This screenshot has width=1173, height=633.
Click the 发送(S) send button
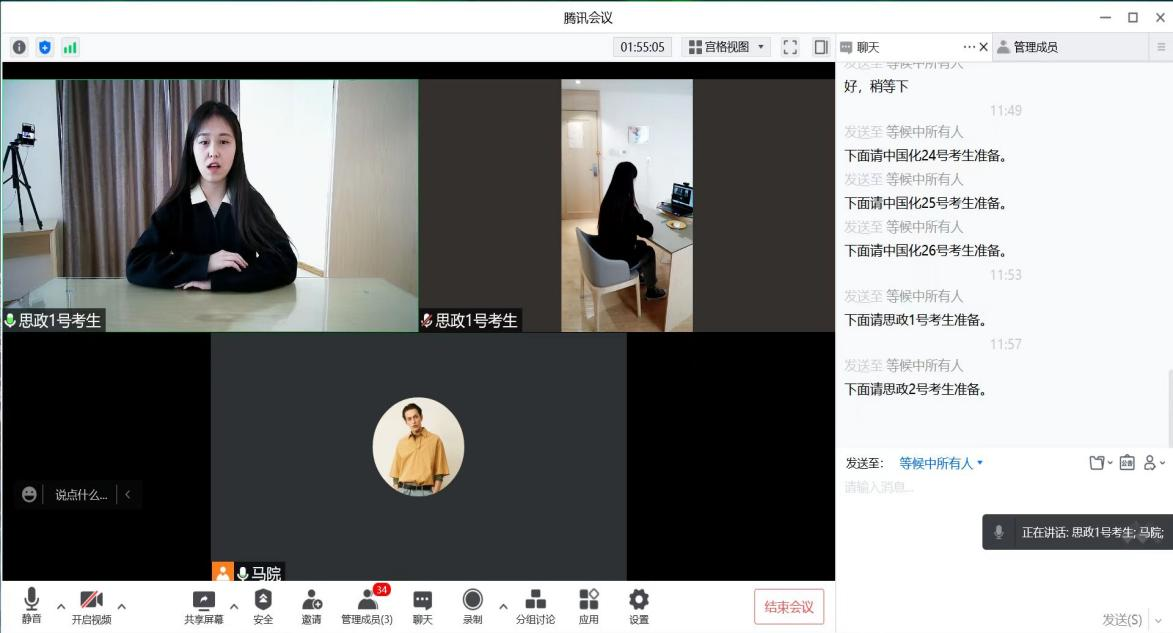1121,620
